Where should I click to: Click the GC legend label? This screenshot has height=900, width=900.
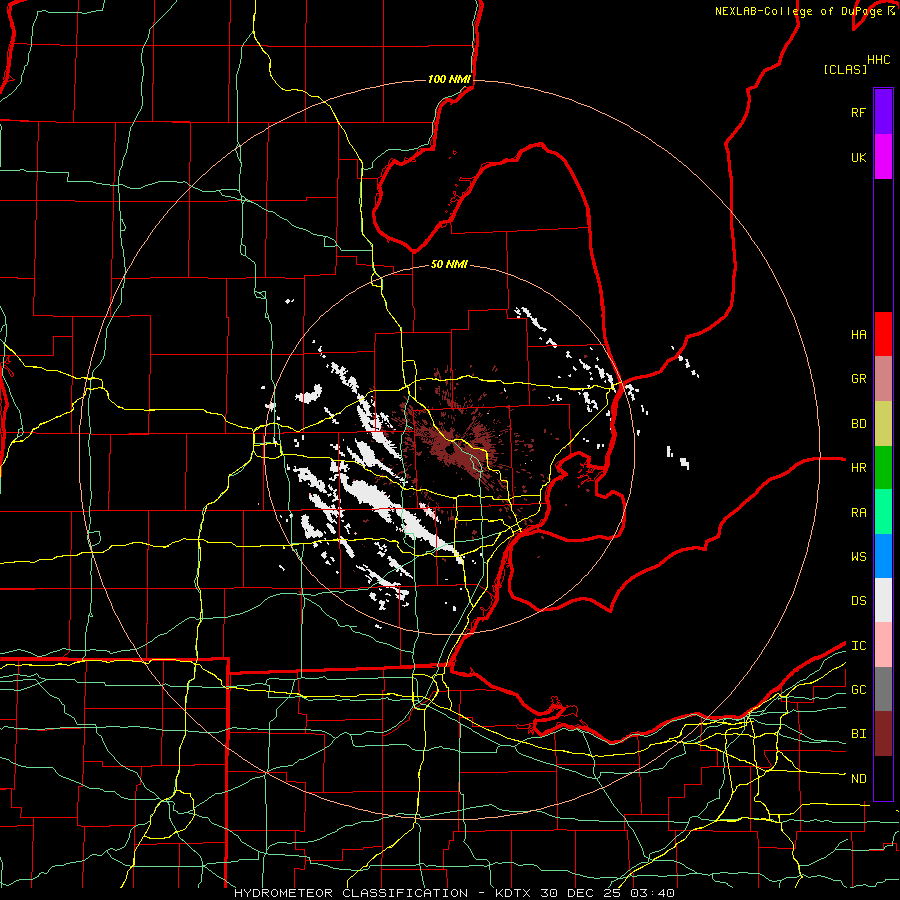(x=858, y=690)
